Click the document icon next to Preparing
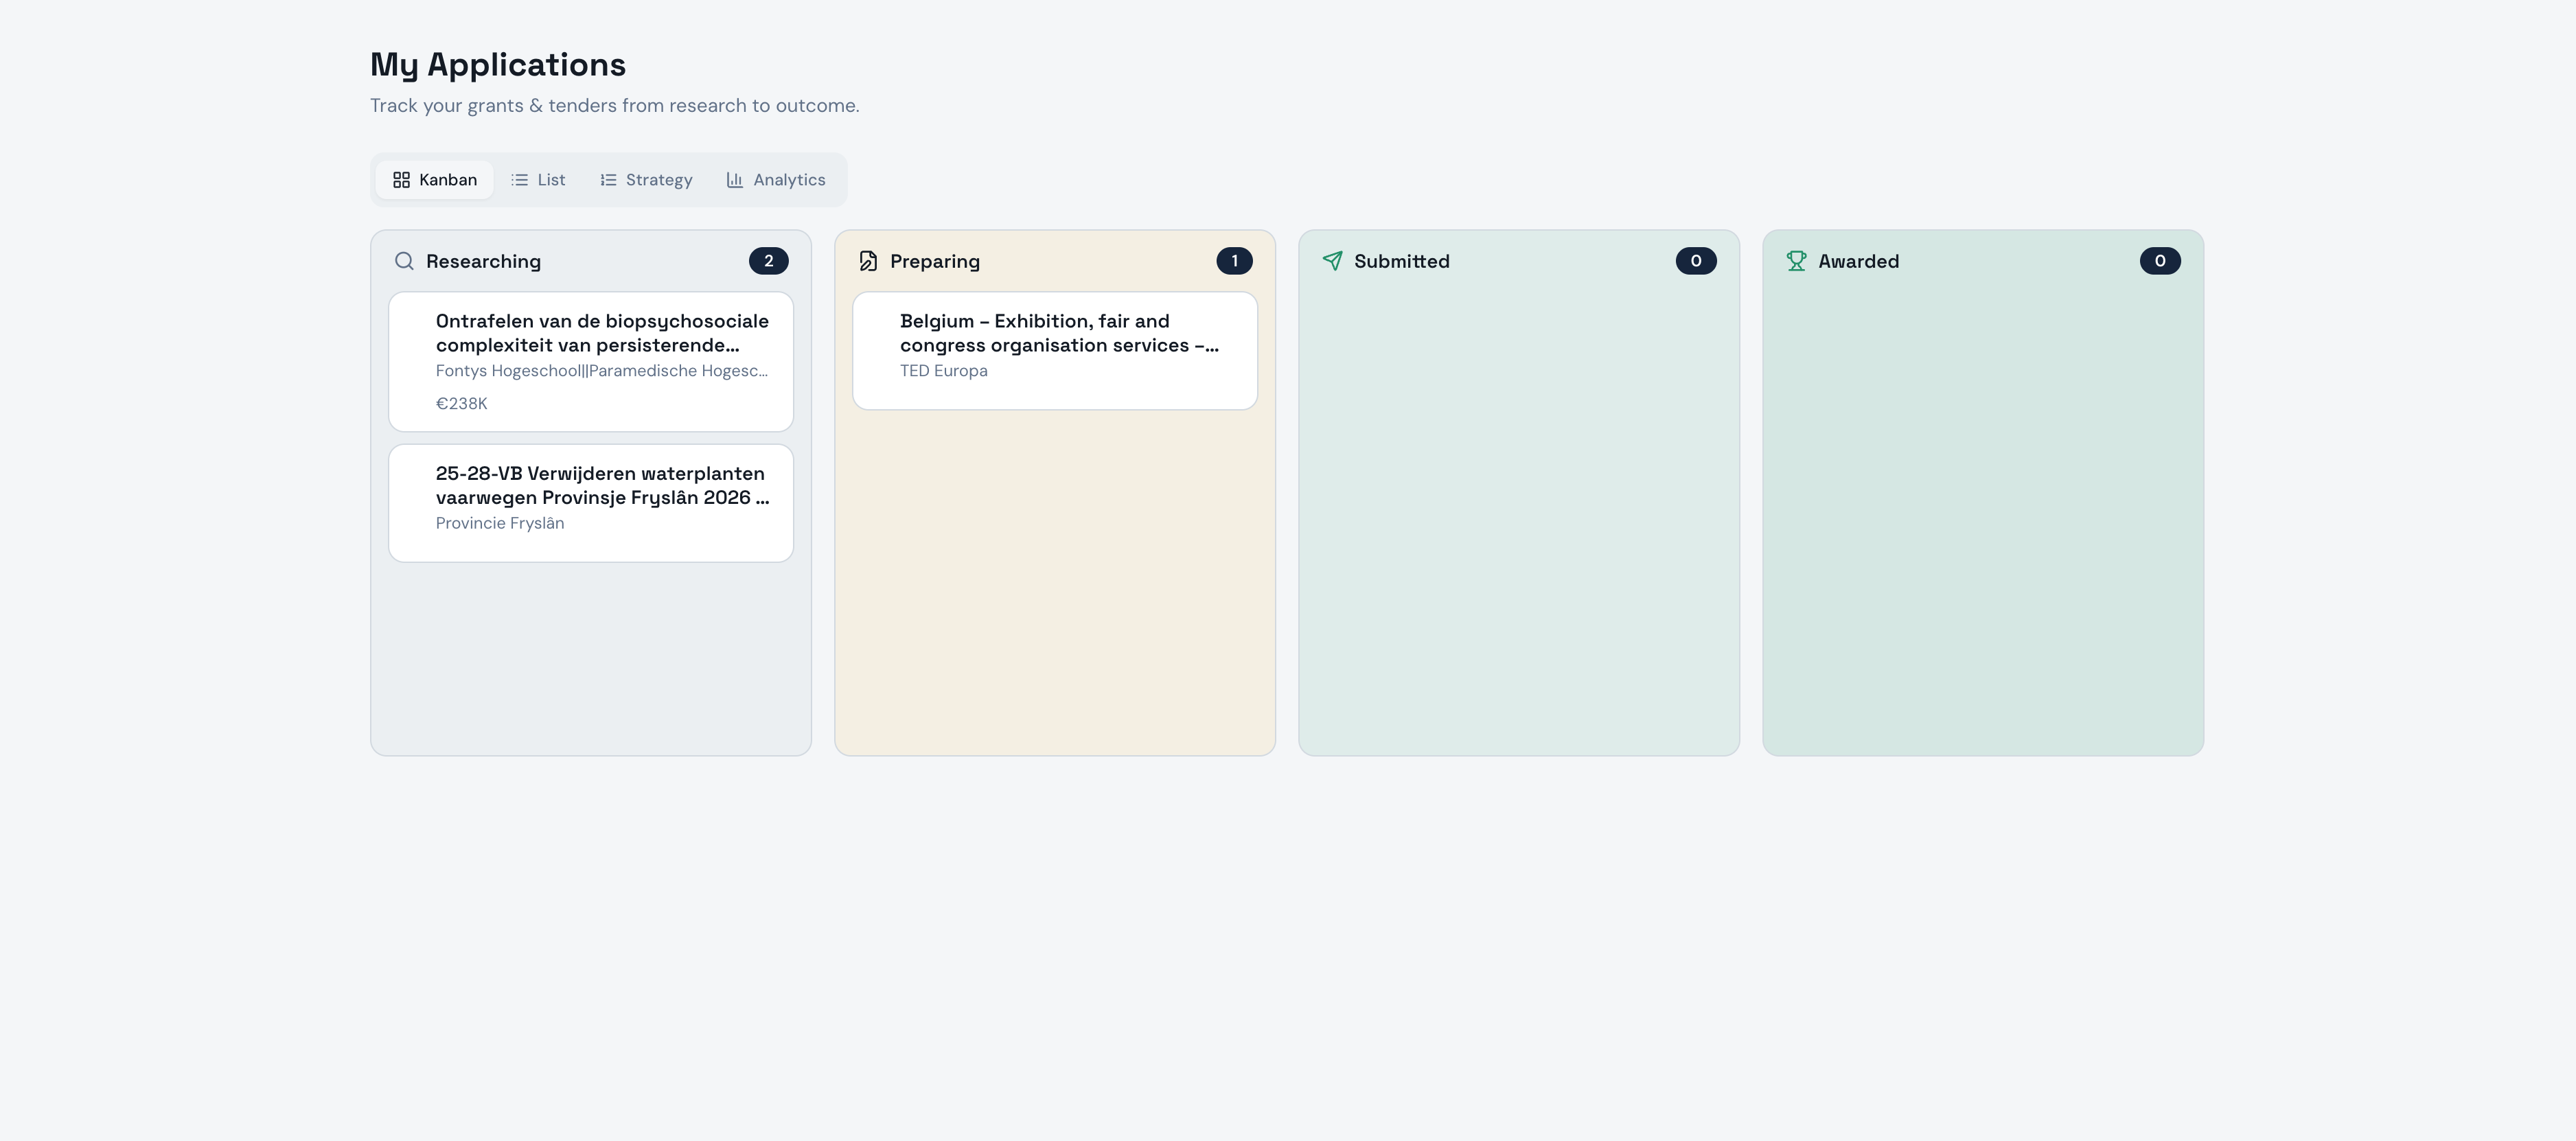Viewport: 2576px width, 1141px height. click(x=866, y=260)
